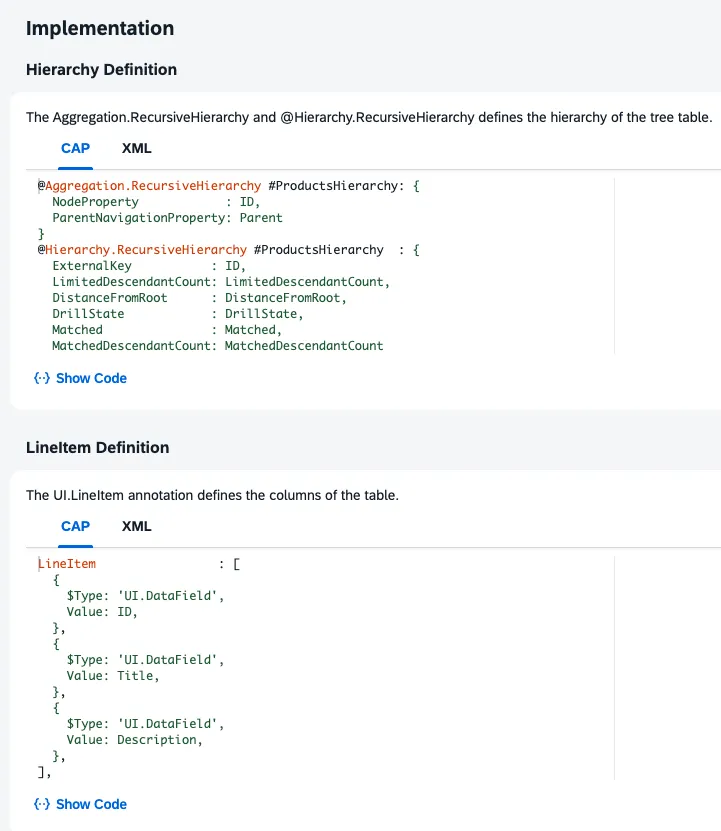The width and height of the screenshot is (721, 831).
Task: Expand Show Code for the hierarchy annotation snippet
Action: tap(91, 378)
